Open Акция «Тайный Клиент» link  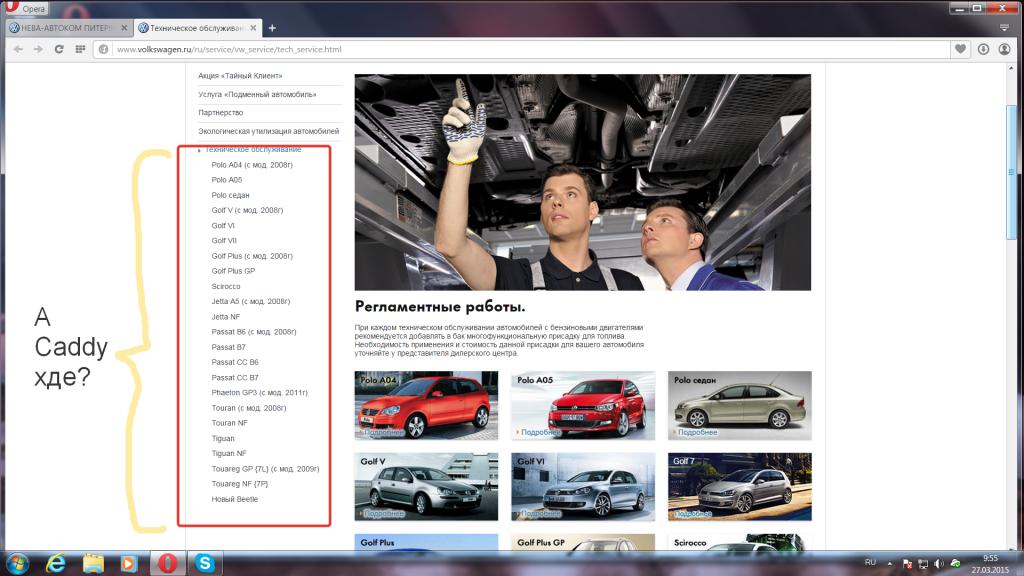[x=240, y=76]
